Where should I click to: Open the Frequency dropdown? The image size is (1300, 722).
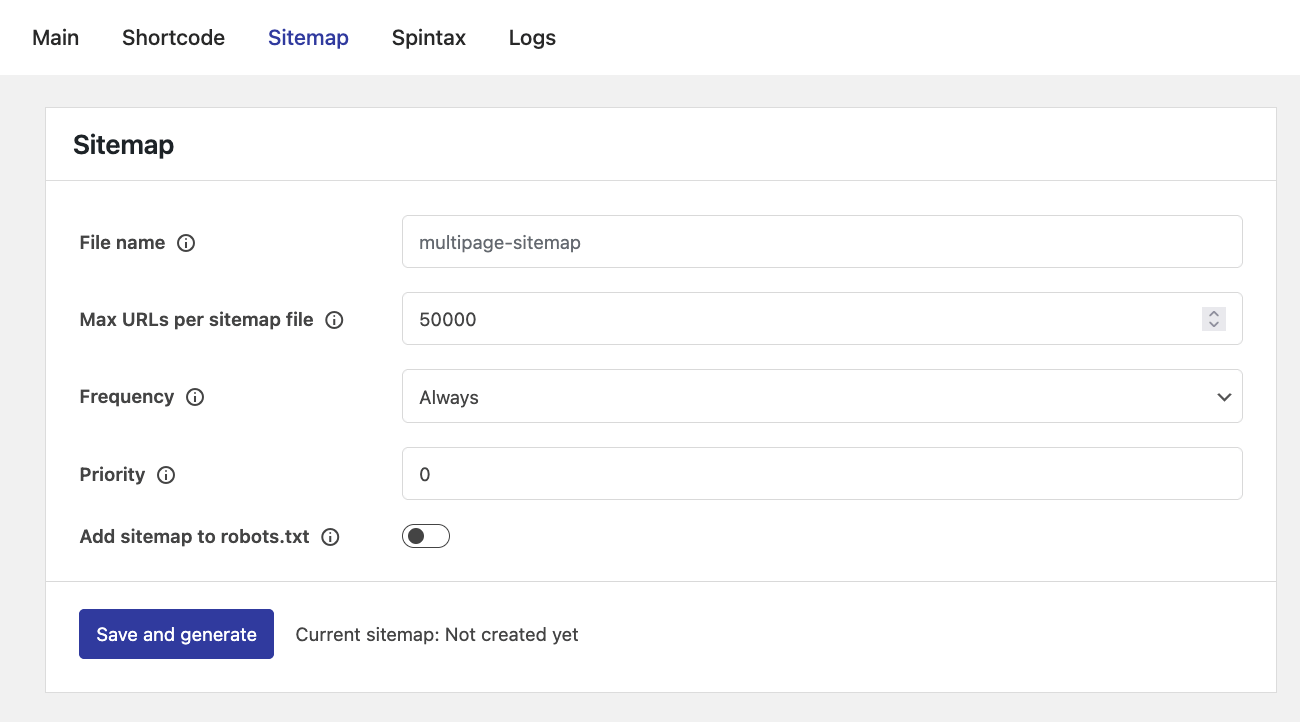(x=822, y=396)
